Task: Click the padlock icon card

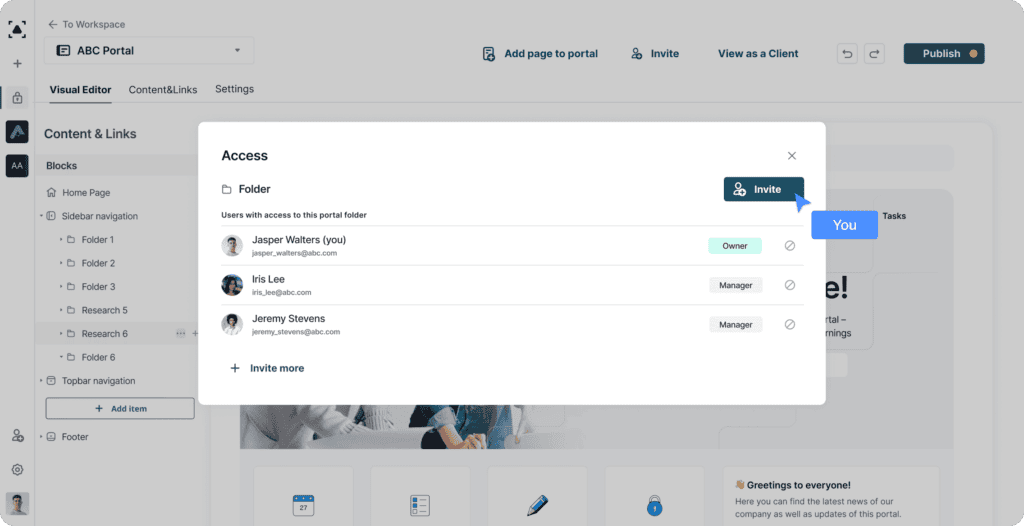Action: [x=654, y=505]
